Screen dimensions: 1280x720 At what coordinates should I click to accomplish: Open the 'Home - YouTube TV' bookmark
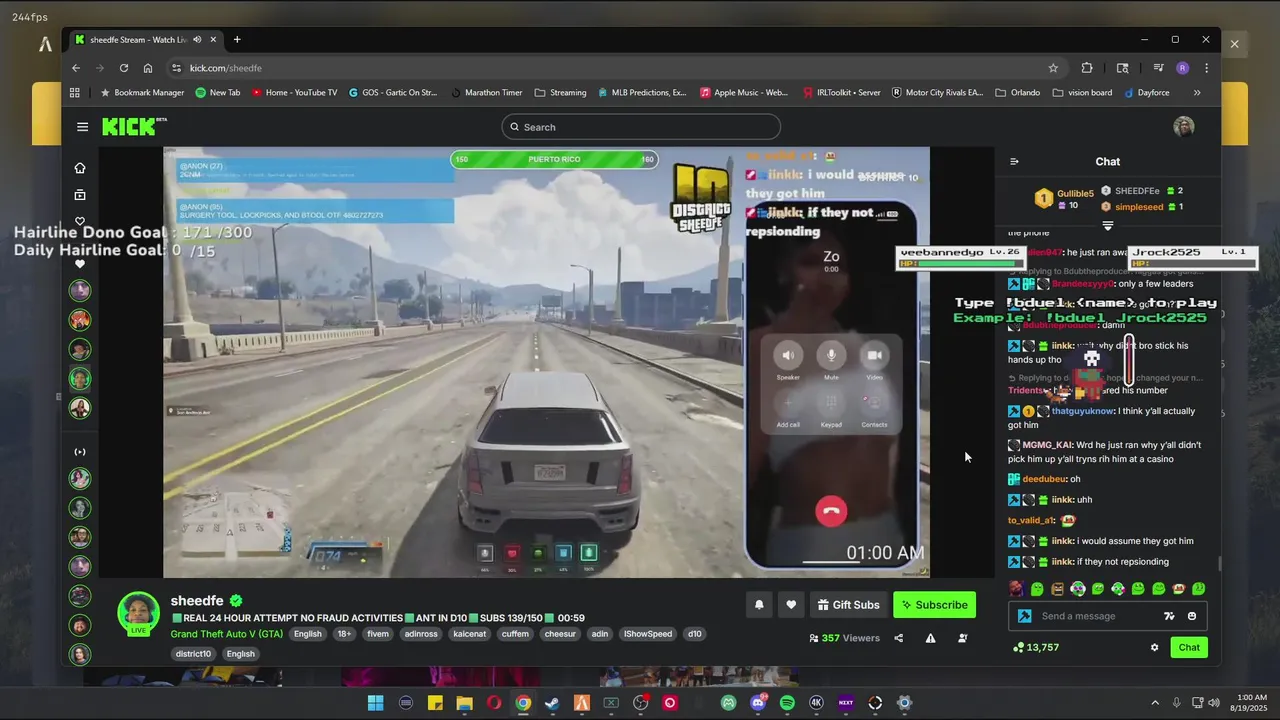[x=295, y=93]
